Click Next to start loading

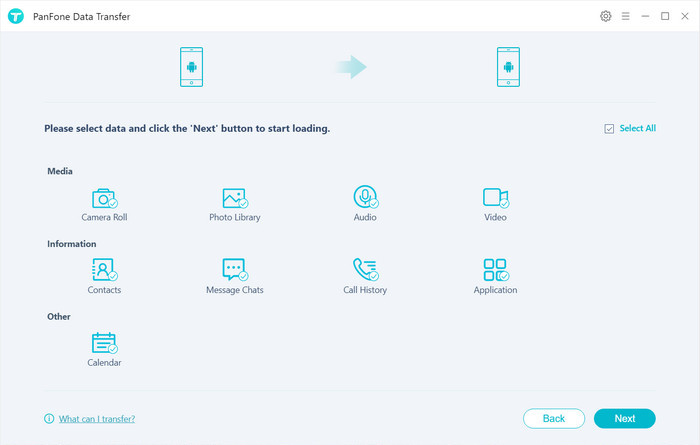pos(625,419)
